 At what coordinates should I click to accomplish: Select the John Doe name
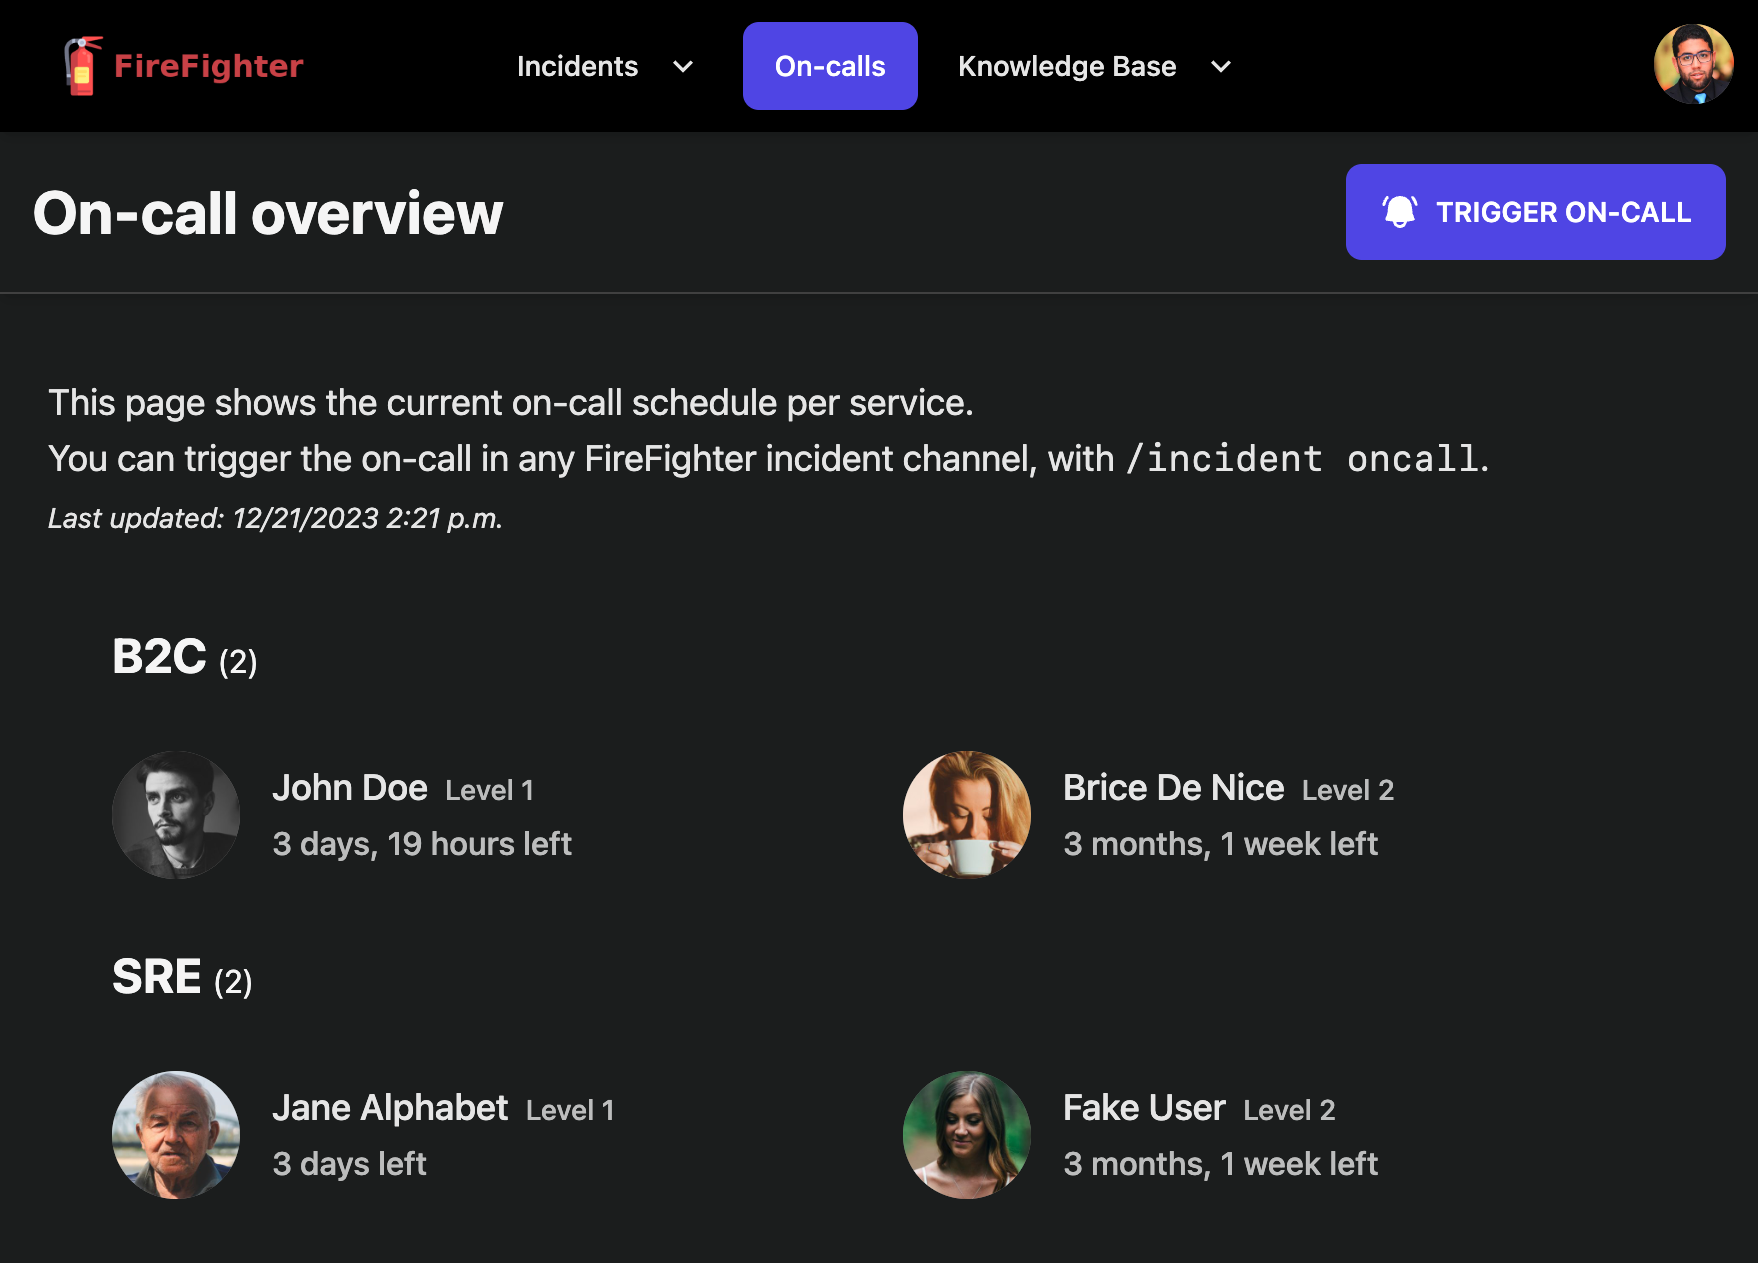click(350, 788)
